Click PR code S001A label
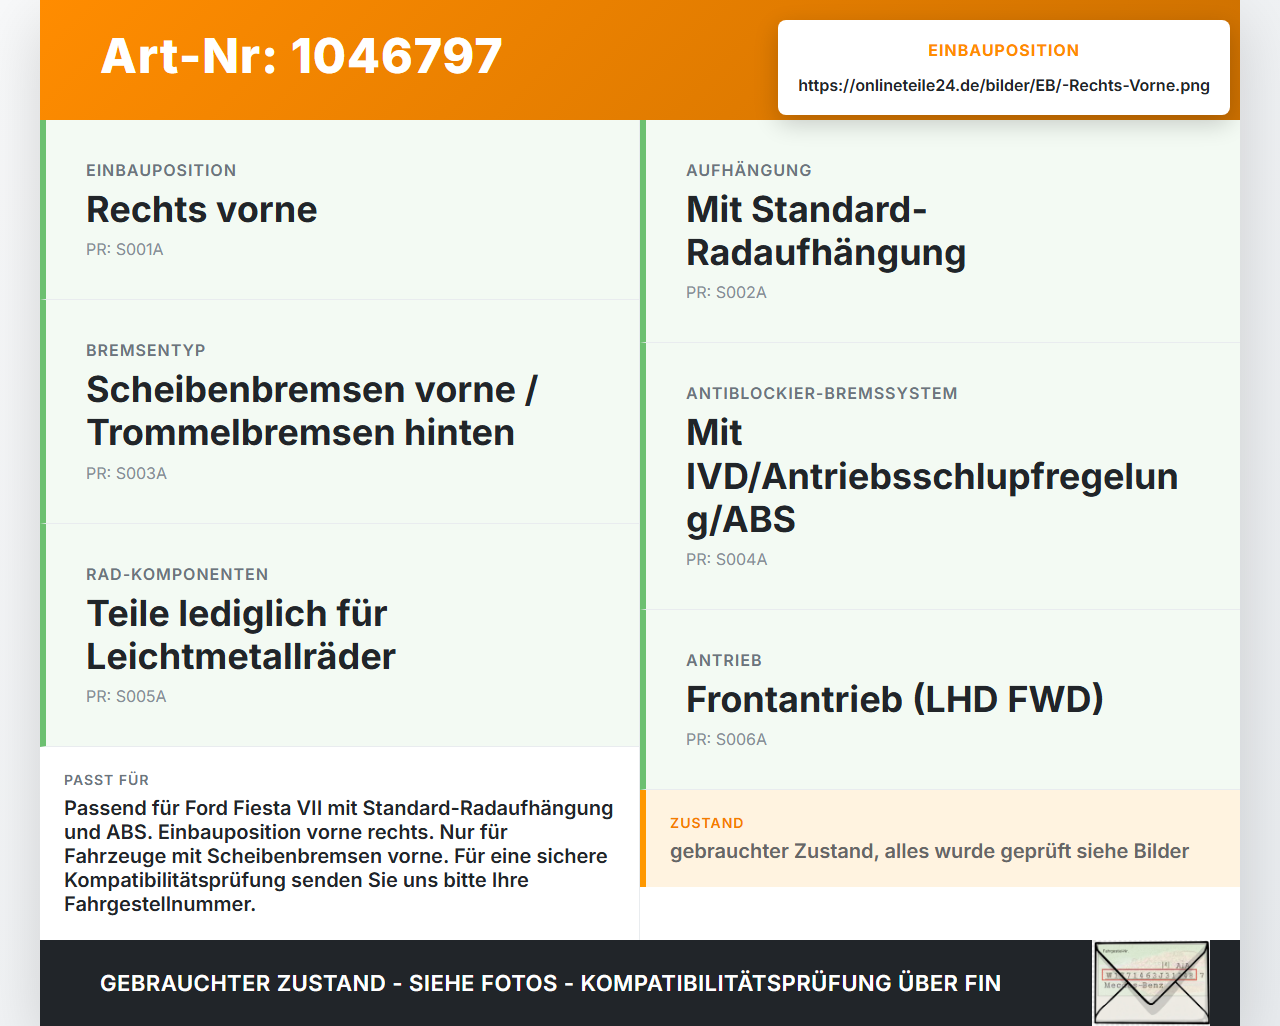 click(125, 250)
